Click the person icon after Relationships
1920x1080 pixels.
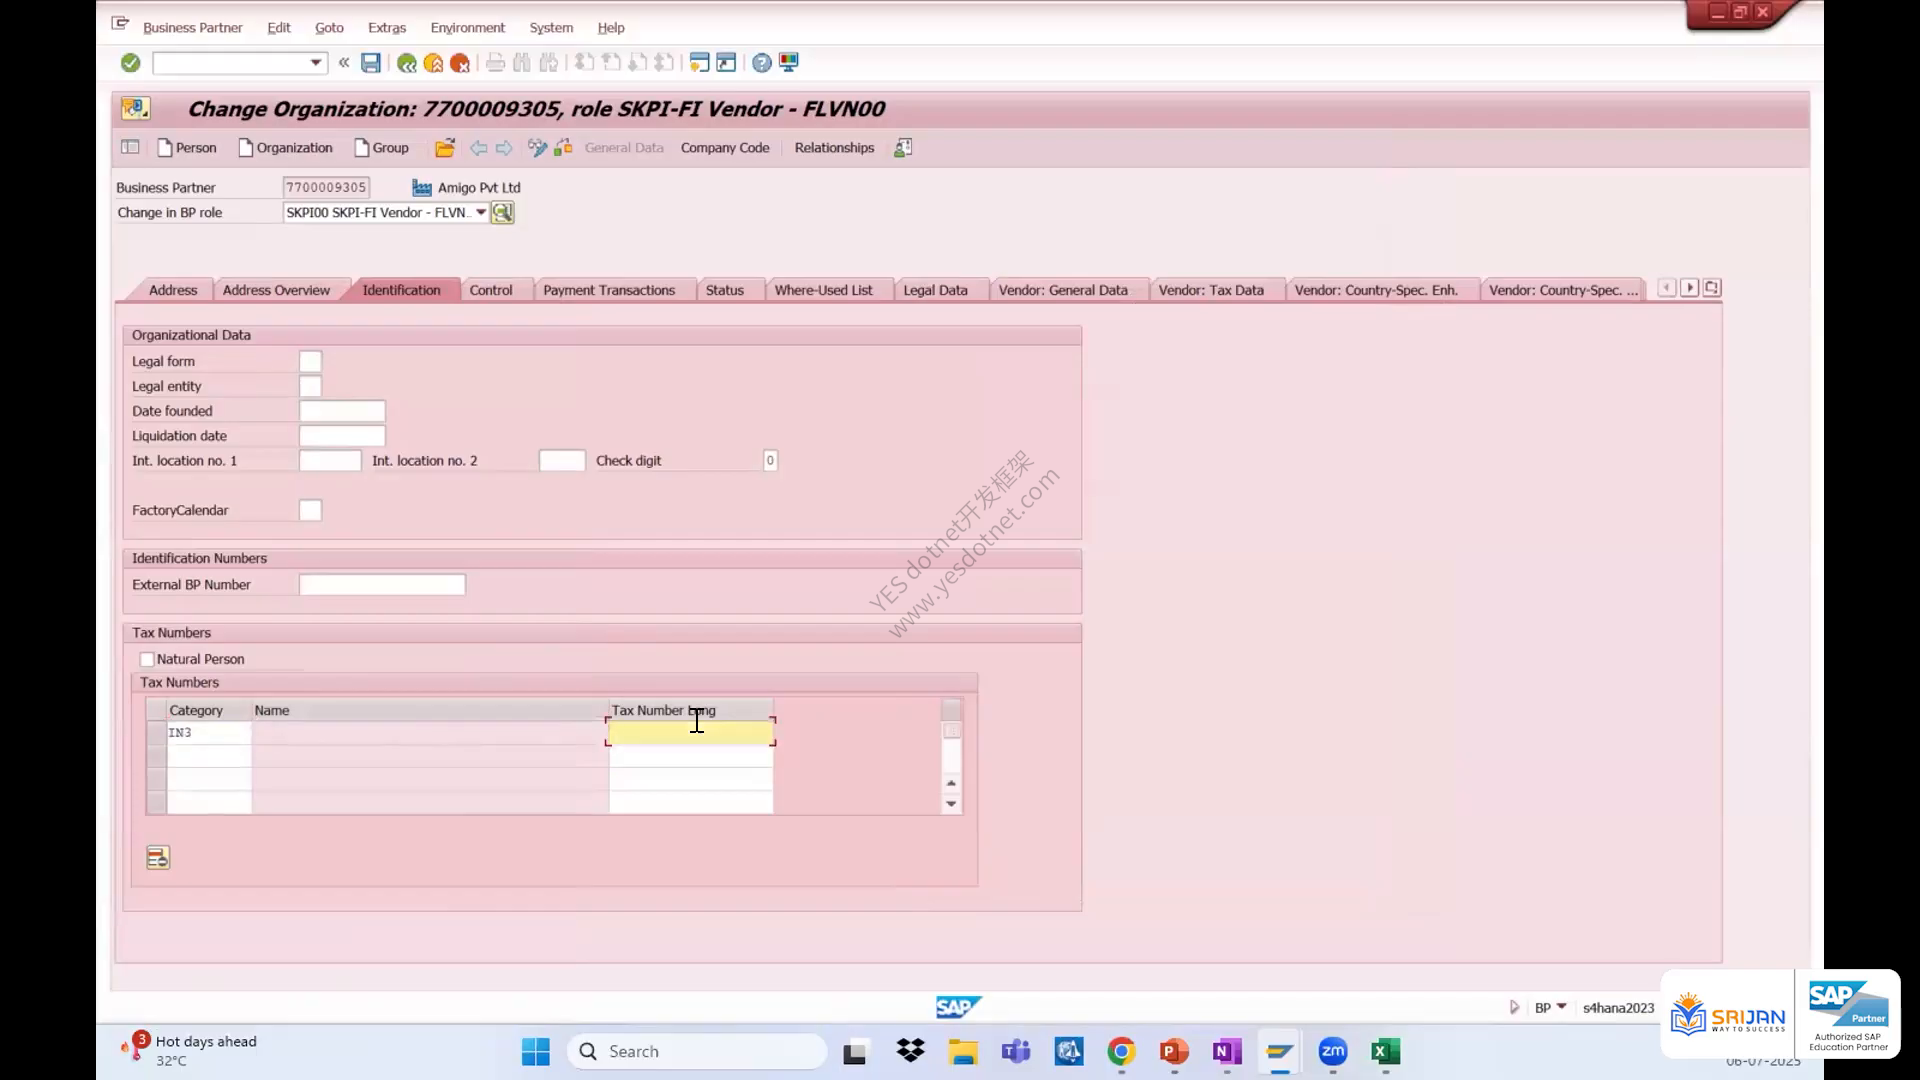coord(903,148)
